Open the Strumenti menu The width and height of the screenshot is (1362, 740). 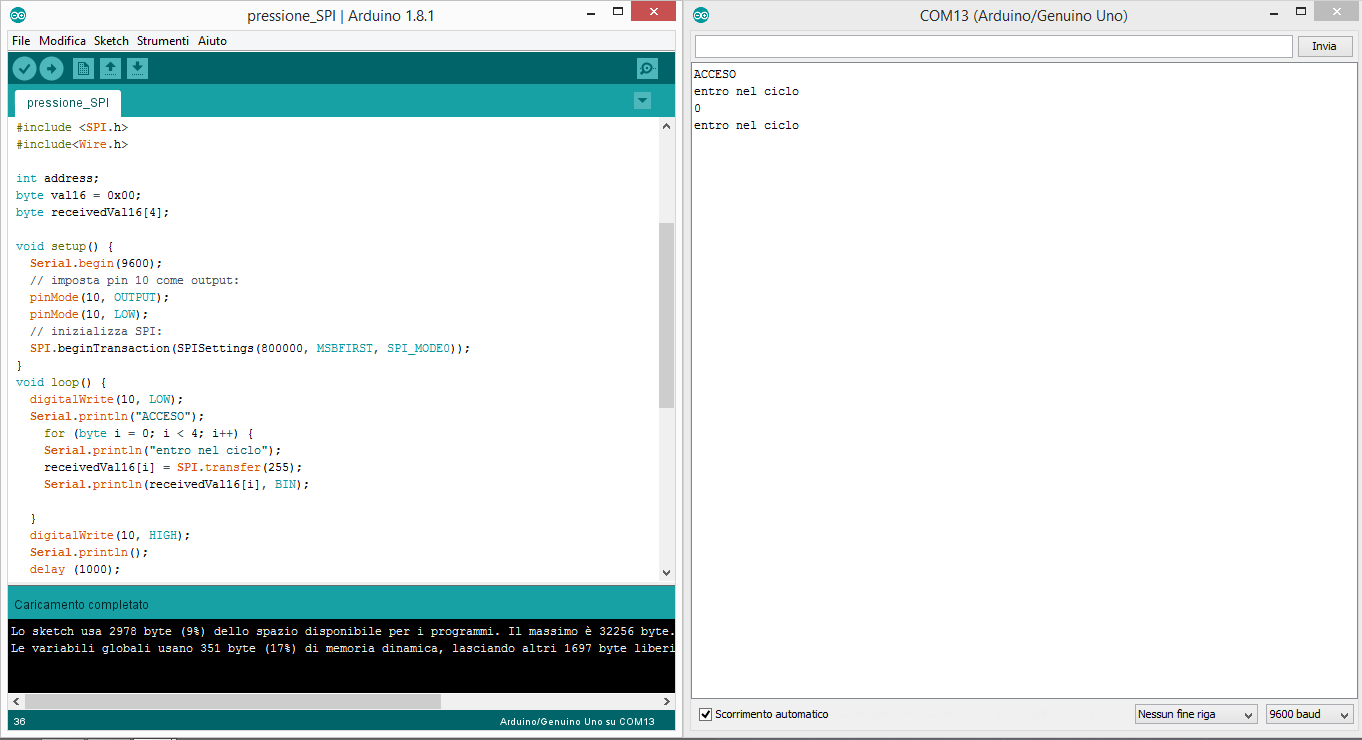(163, 41)
